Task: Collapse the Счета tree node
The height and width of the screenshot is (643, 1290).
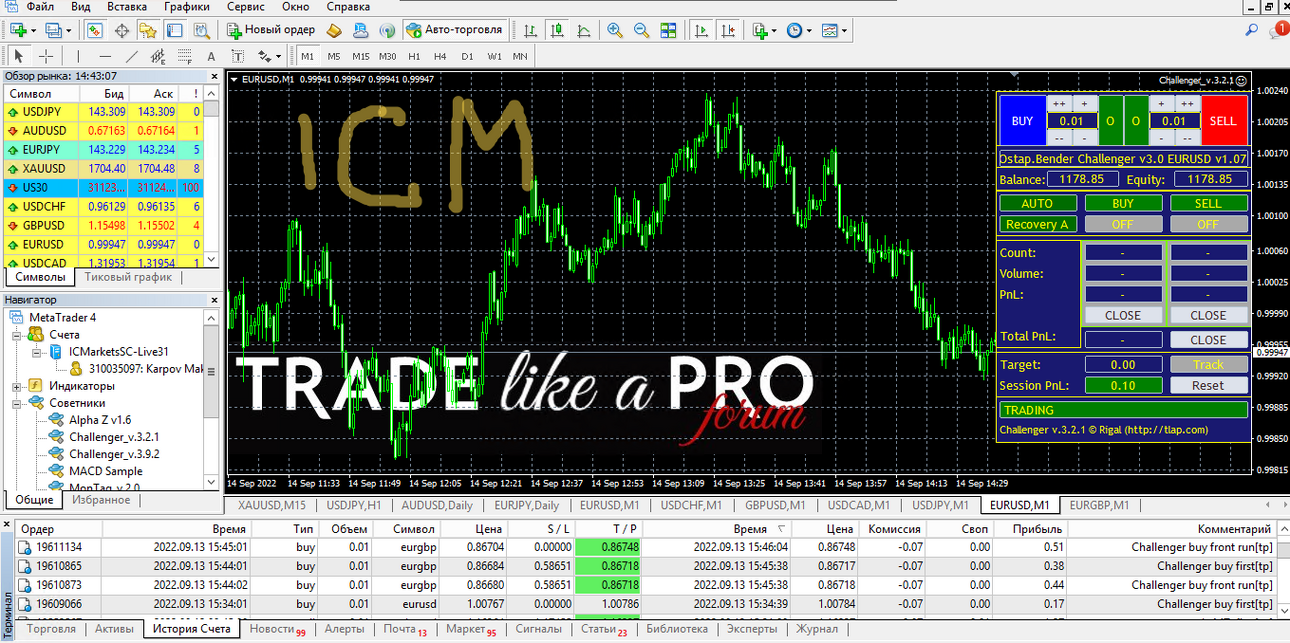Action: click(x=15, y=335)
